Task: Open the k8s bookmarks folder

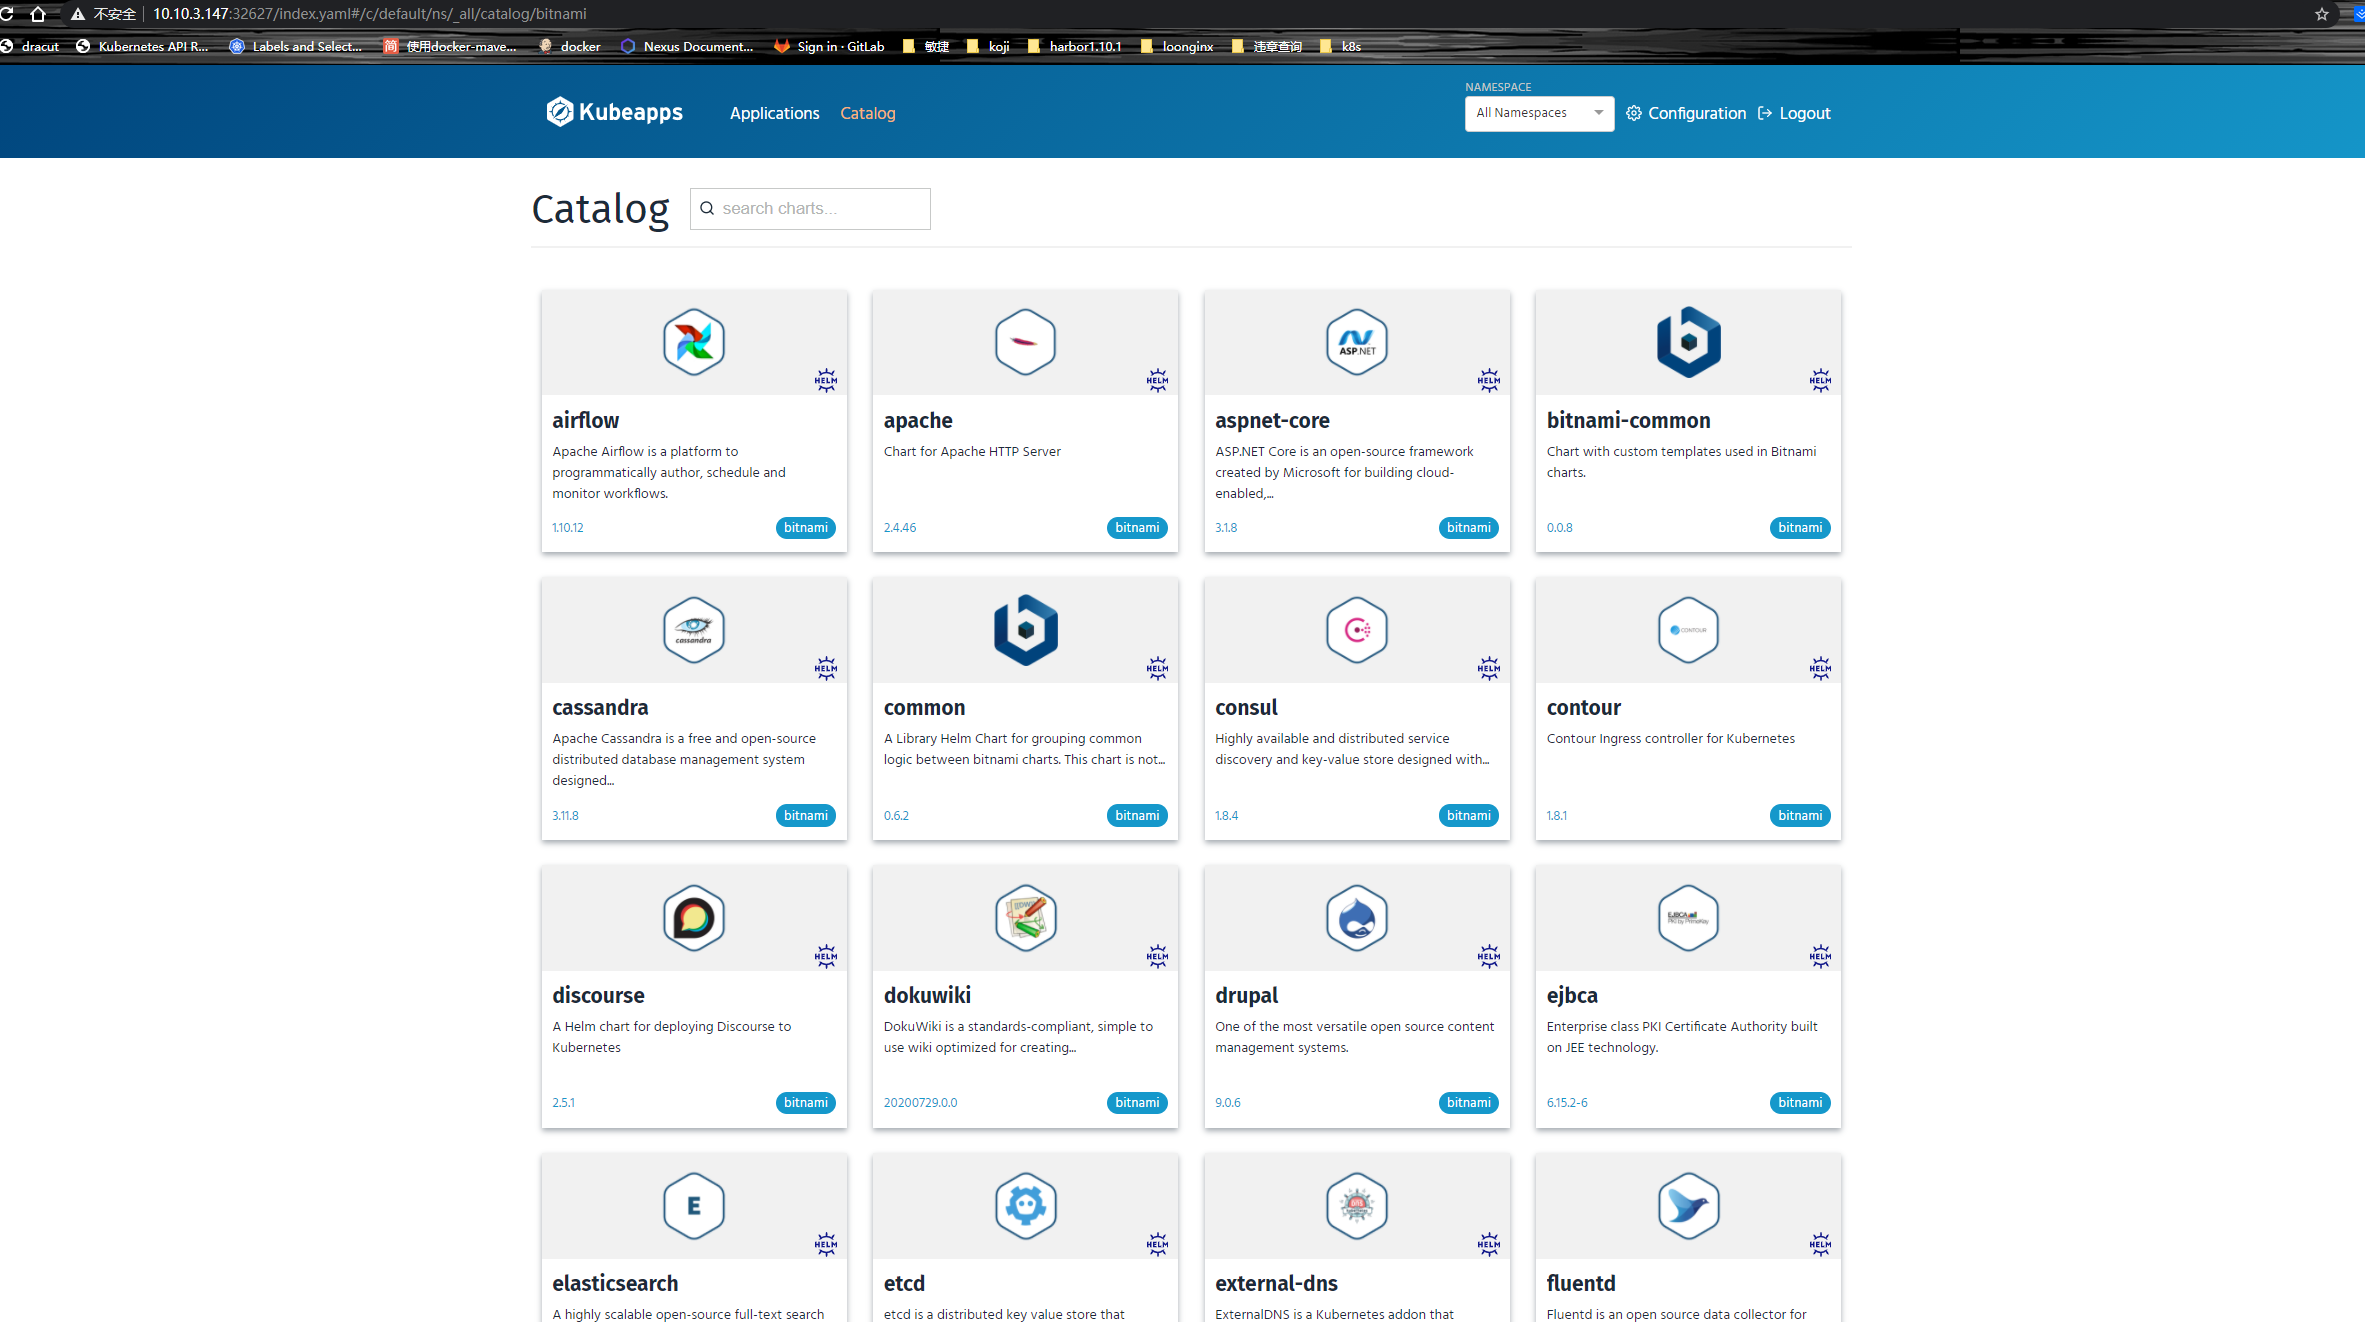Action: pos(1341,46)
